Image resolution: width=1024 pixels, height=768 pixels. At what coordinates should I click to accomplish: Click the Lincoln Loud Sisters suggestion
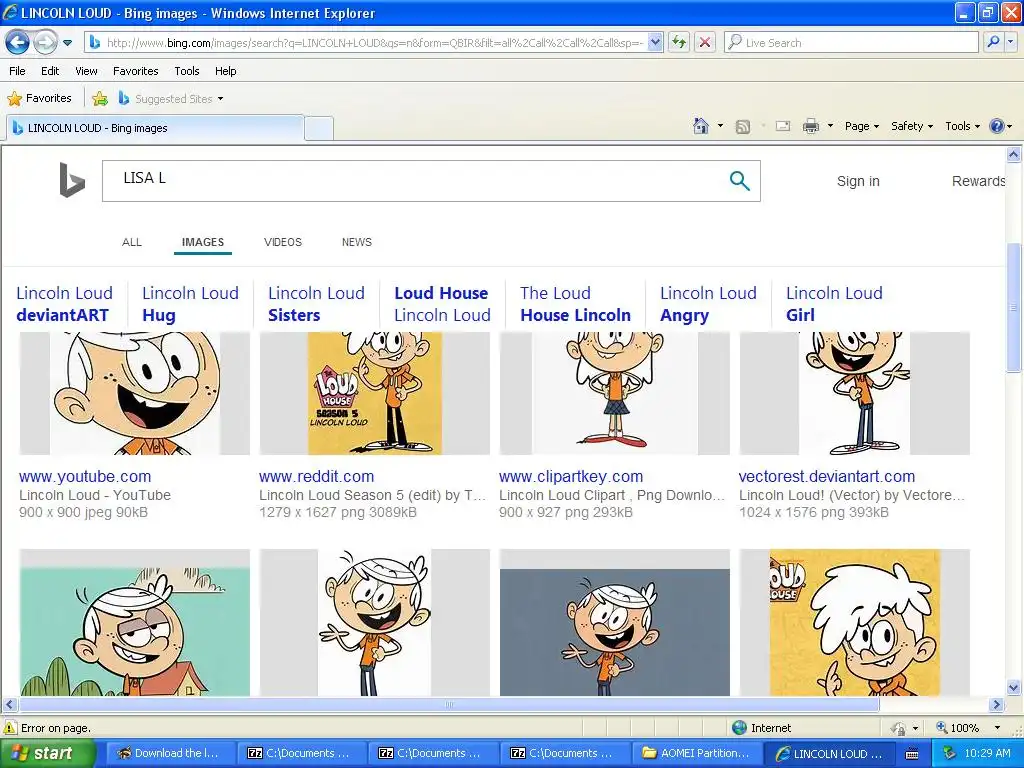tap(316, 304)
